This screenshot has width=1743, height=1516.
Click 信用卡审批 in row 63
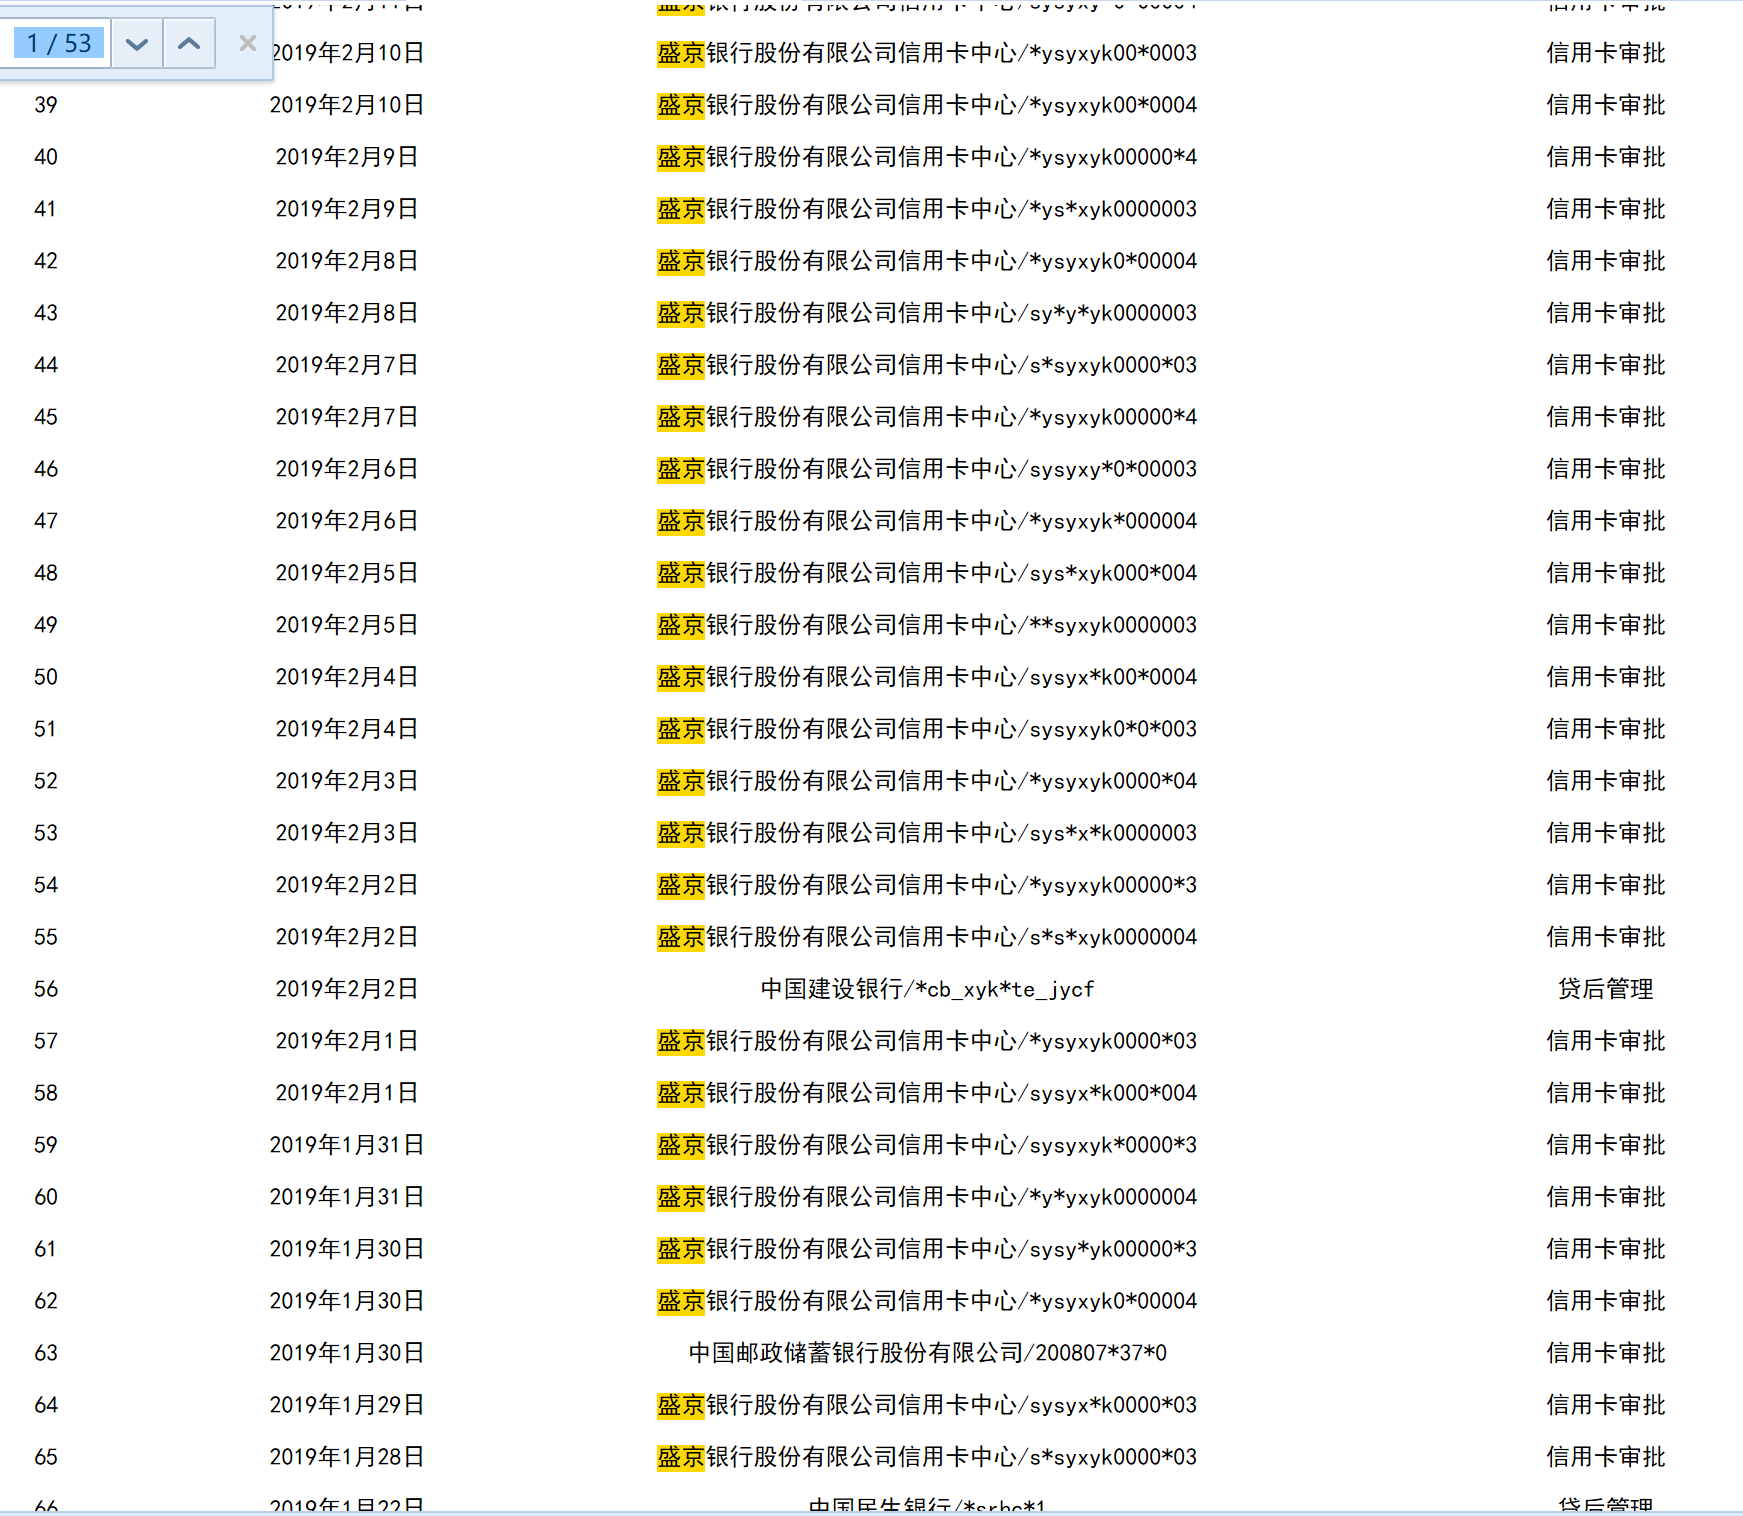click(x=1606, y=1353)
